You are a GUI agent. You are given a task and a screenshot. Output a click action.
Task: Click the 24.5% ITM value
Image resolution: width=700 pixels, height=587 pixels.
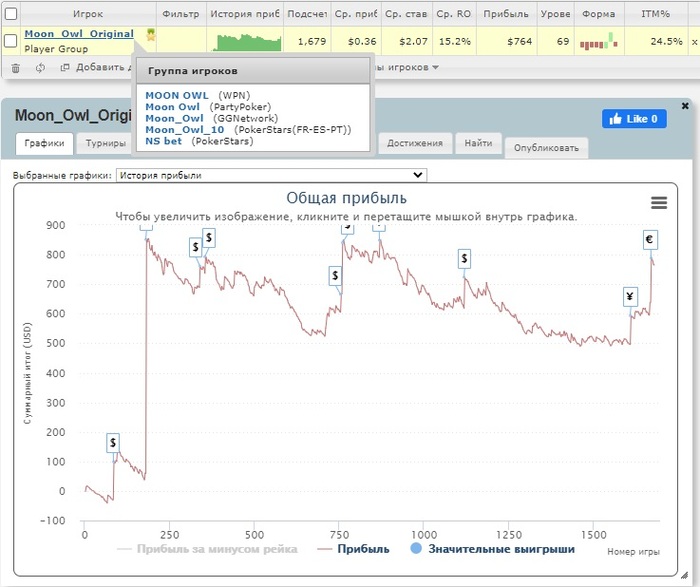[666, 42]
